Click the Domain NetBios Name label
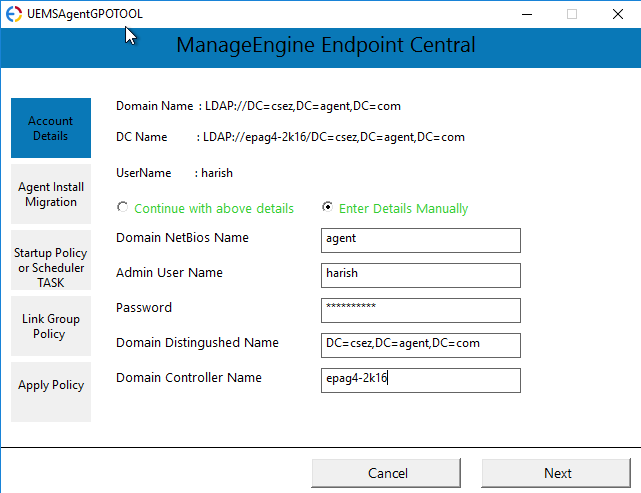Viewport: 641px width, 493px height. click(x=182, y=238)
